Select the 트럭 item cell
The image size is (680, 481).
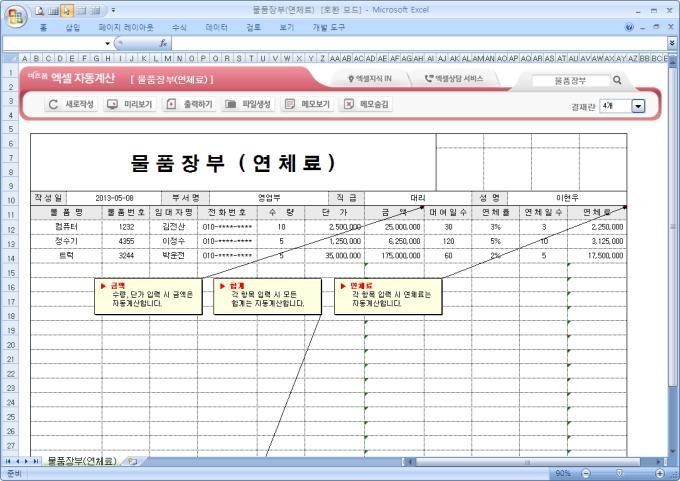66,255
